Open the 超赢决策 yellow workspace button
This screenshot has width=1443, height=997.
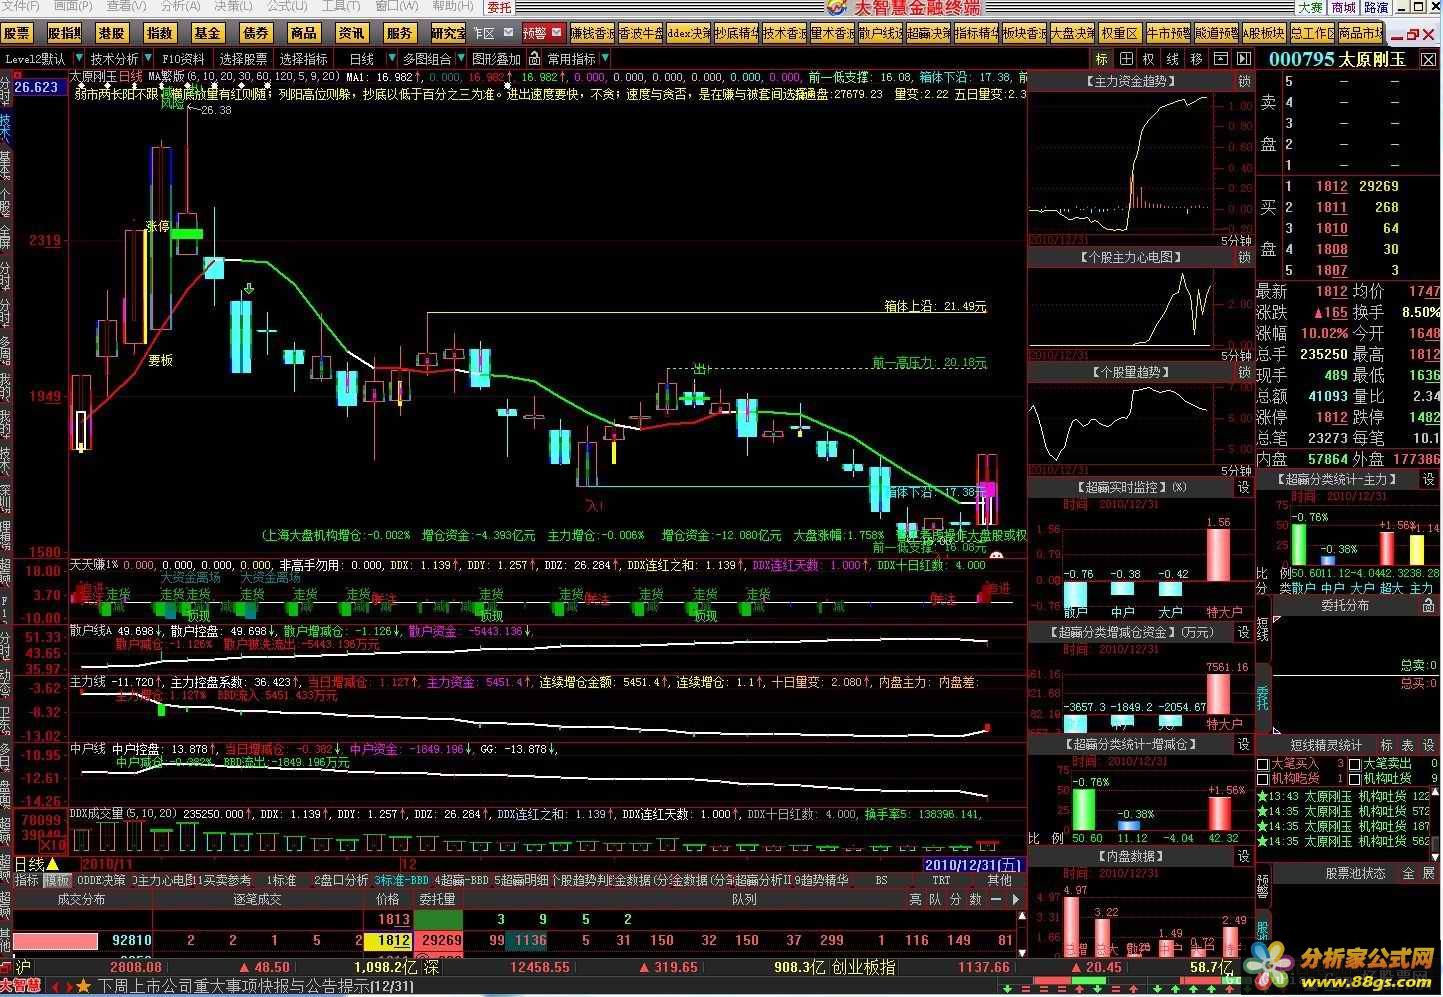coord(928,33)
